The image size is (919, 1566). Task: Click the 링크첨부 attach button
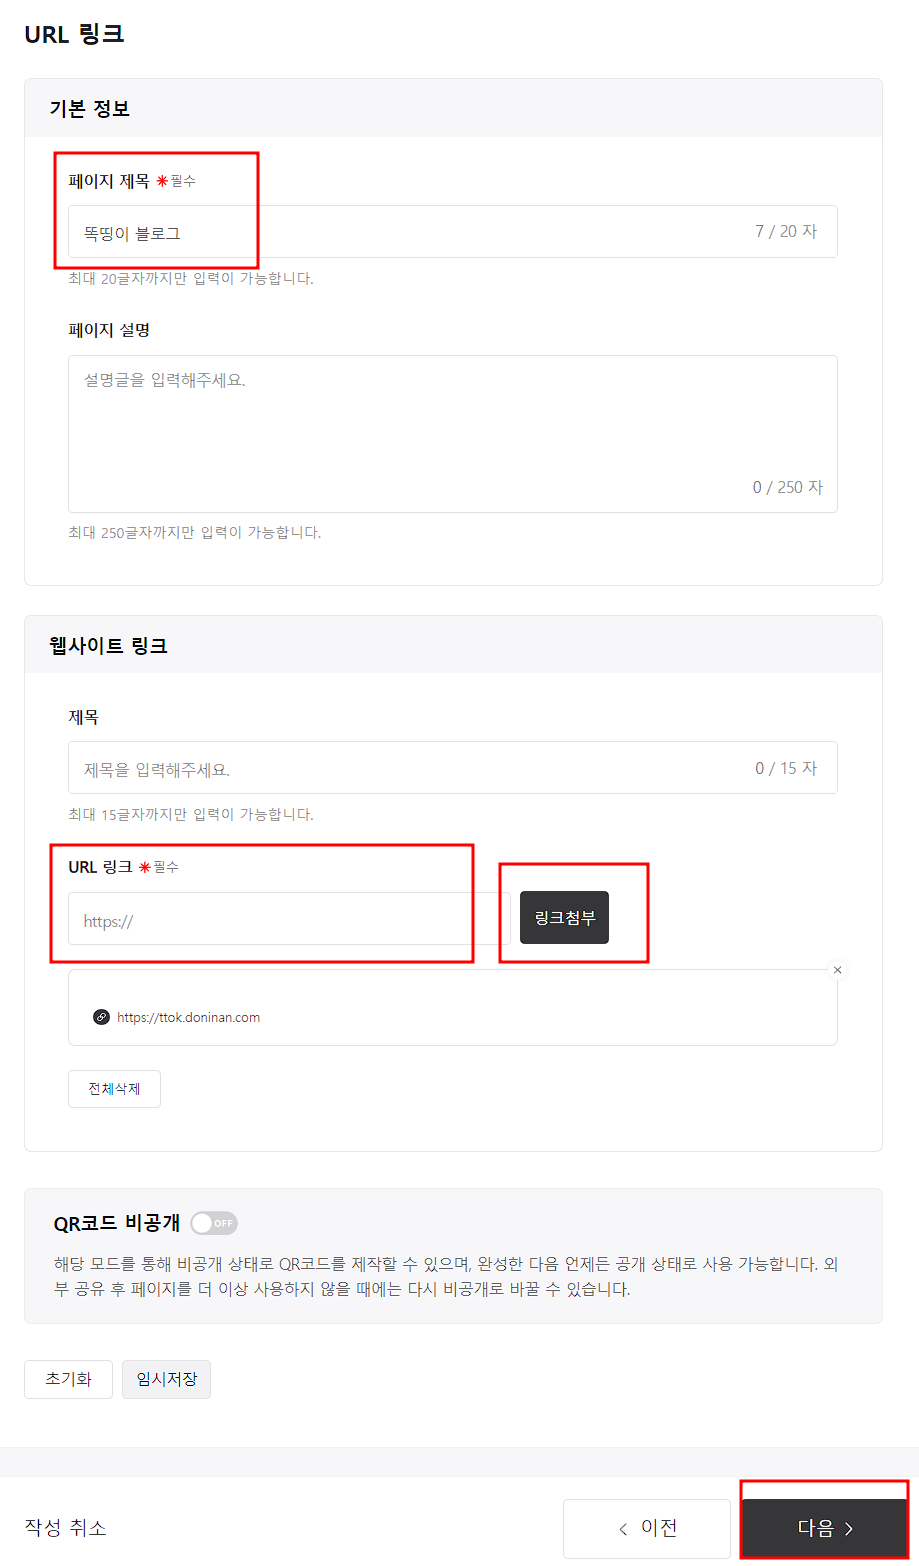tap(563, 917)
